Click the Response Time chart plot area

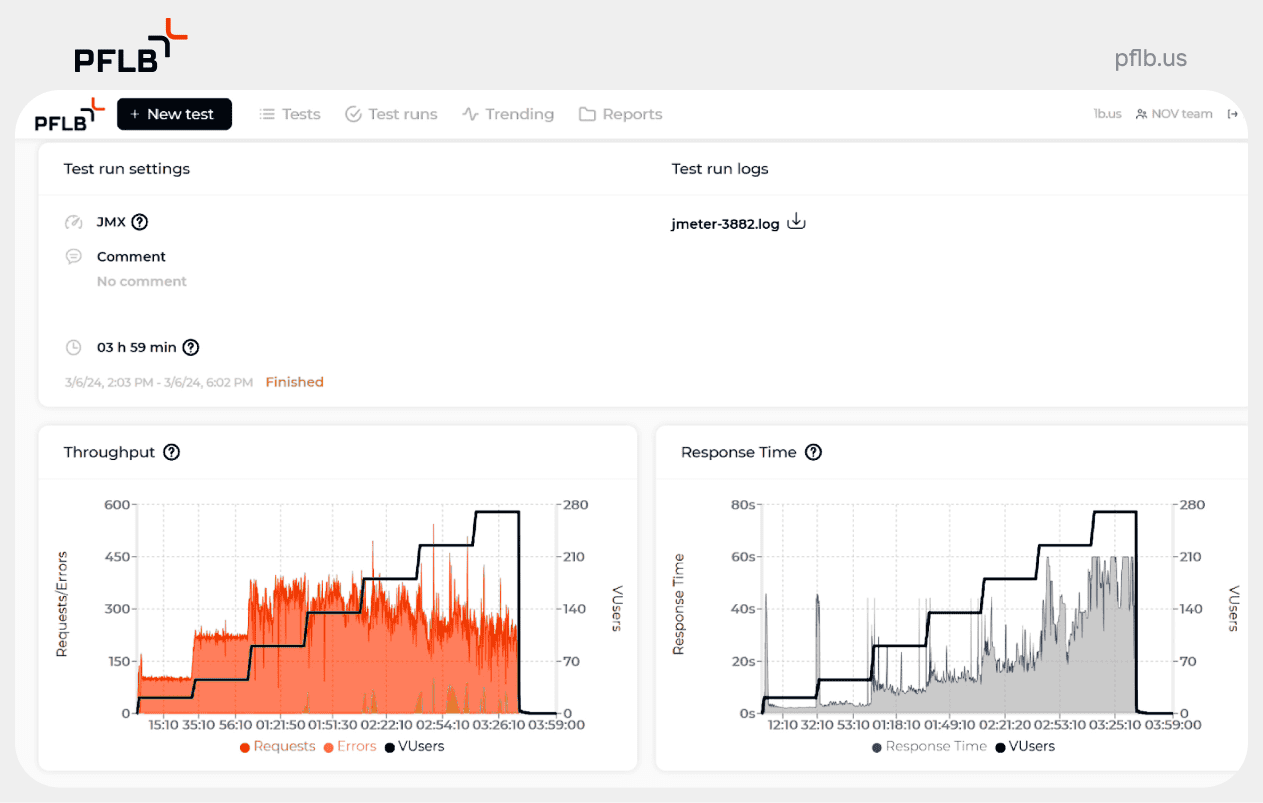[x=967, y=609]
